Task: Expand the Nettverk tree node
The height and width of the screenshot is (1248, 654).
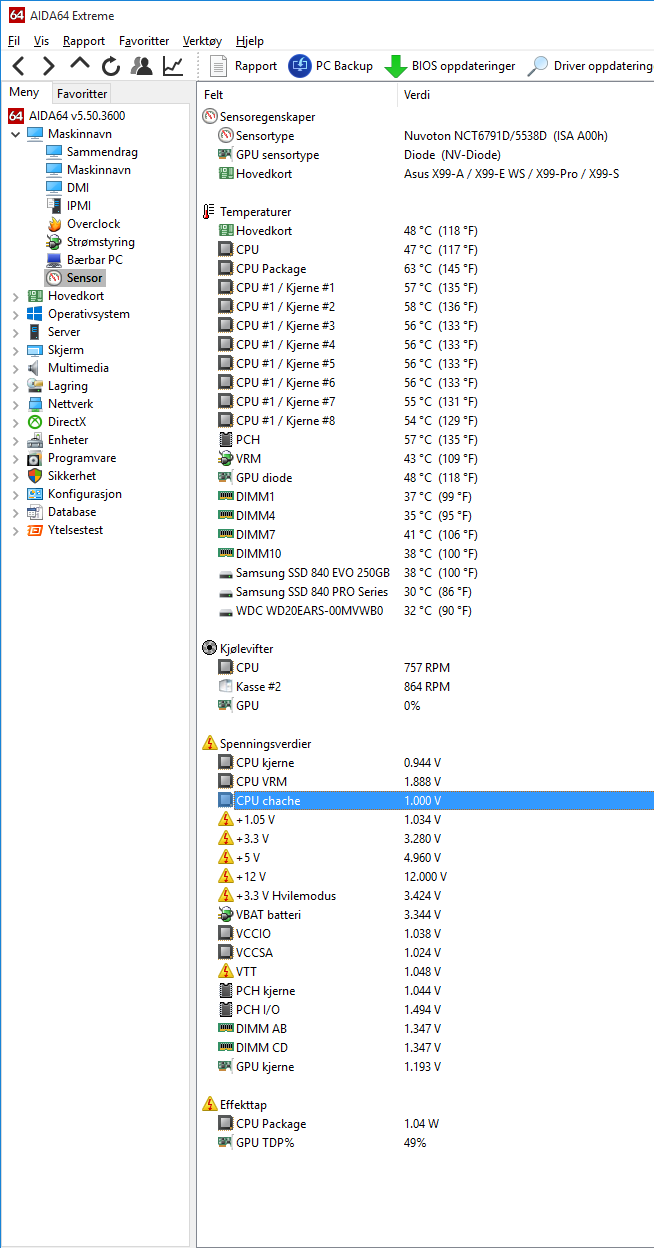Action: pyautogui.click(x=15, y=404)
